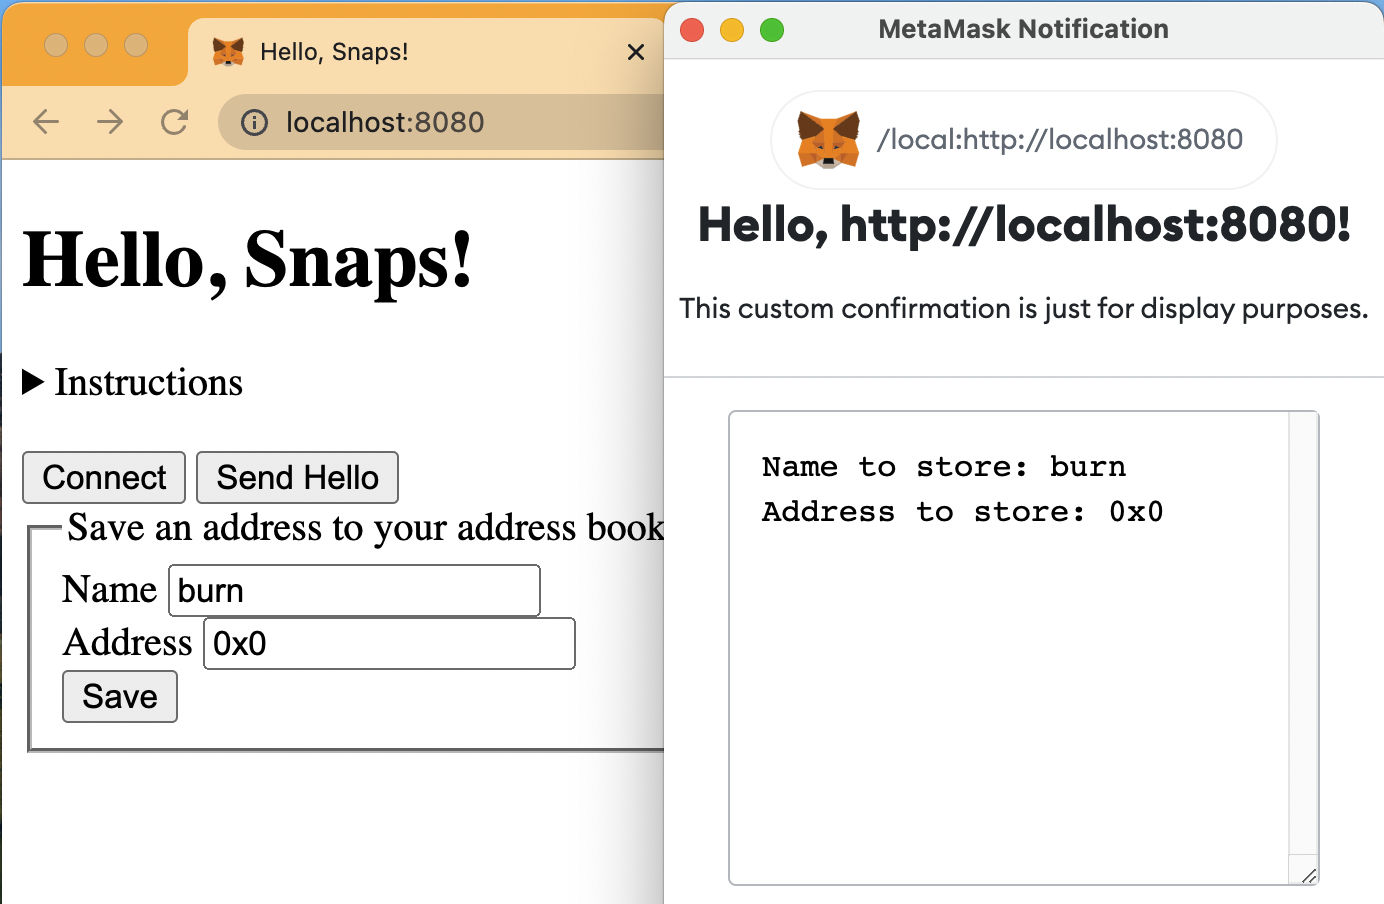Minimize the MetaMask Notification window

click(x=732, y=30)
